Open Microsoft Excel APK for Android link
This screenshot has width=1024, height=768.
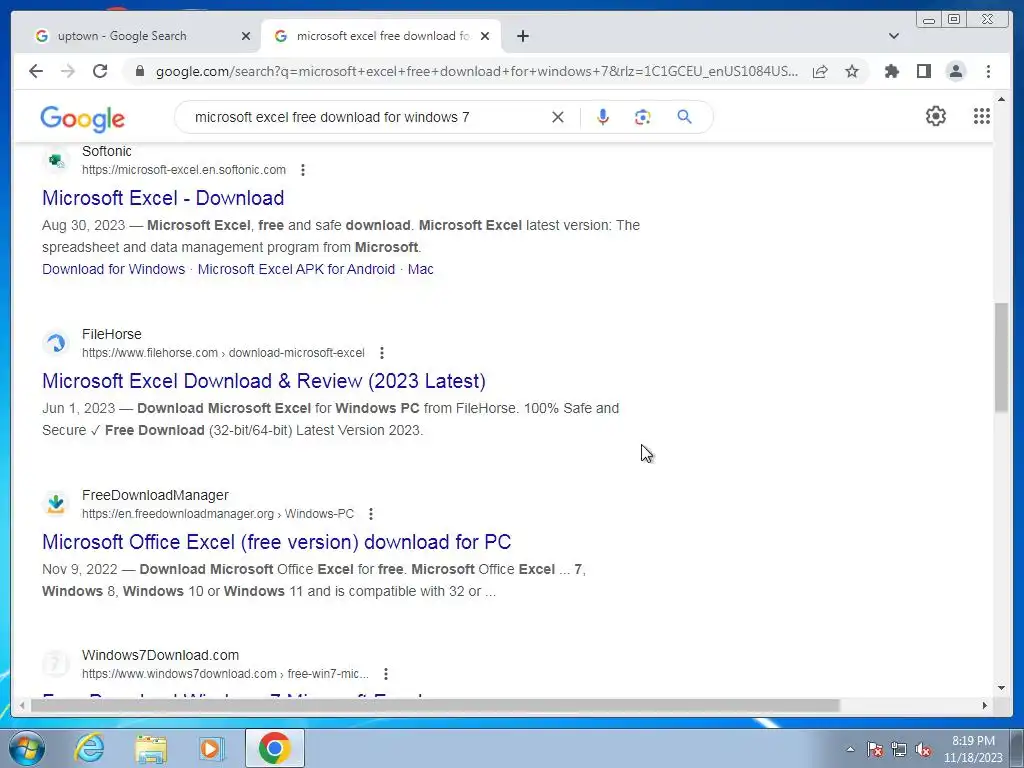tap(296, 269)
